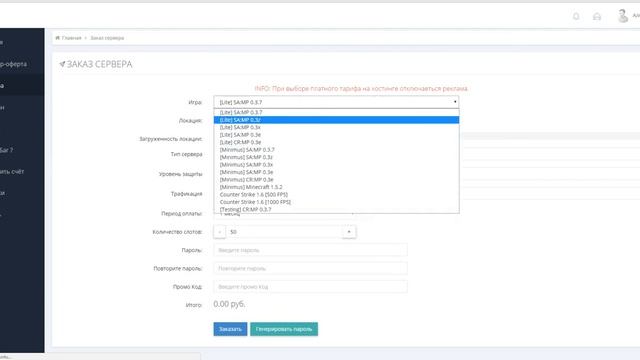Open the notifications bell icon

576,16
